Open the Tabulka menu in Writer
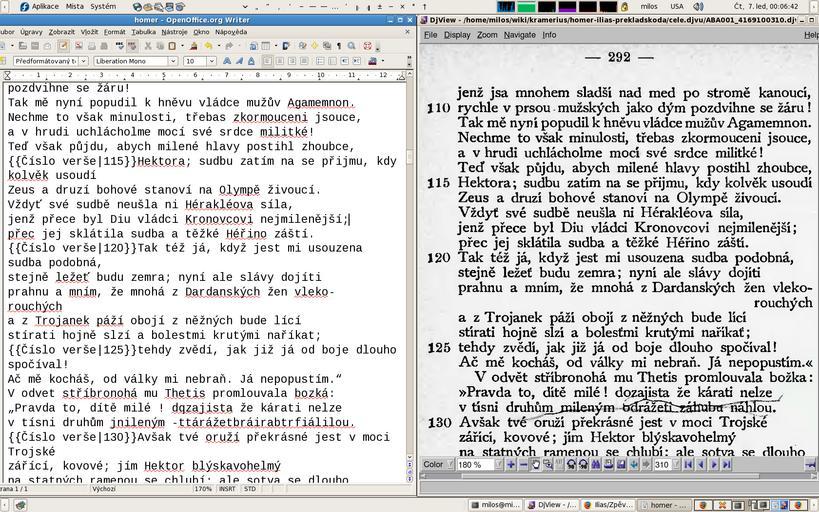 [143, 31]
